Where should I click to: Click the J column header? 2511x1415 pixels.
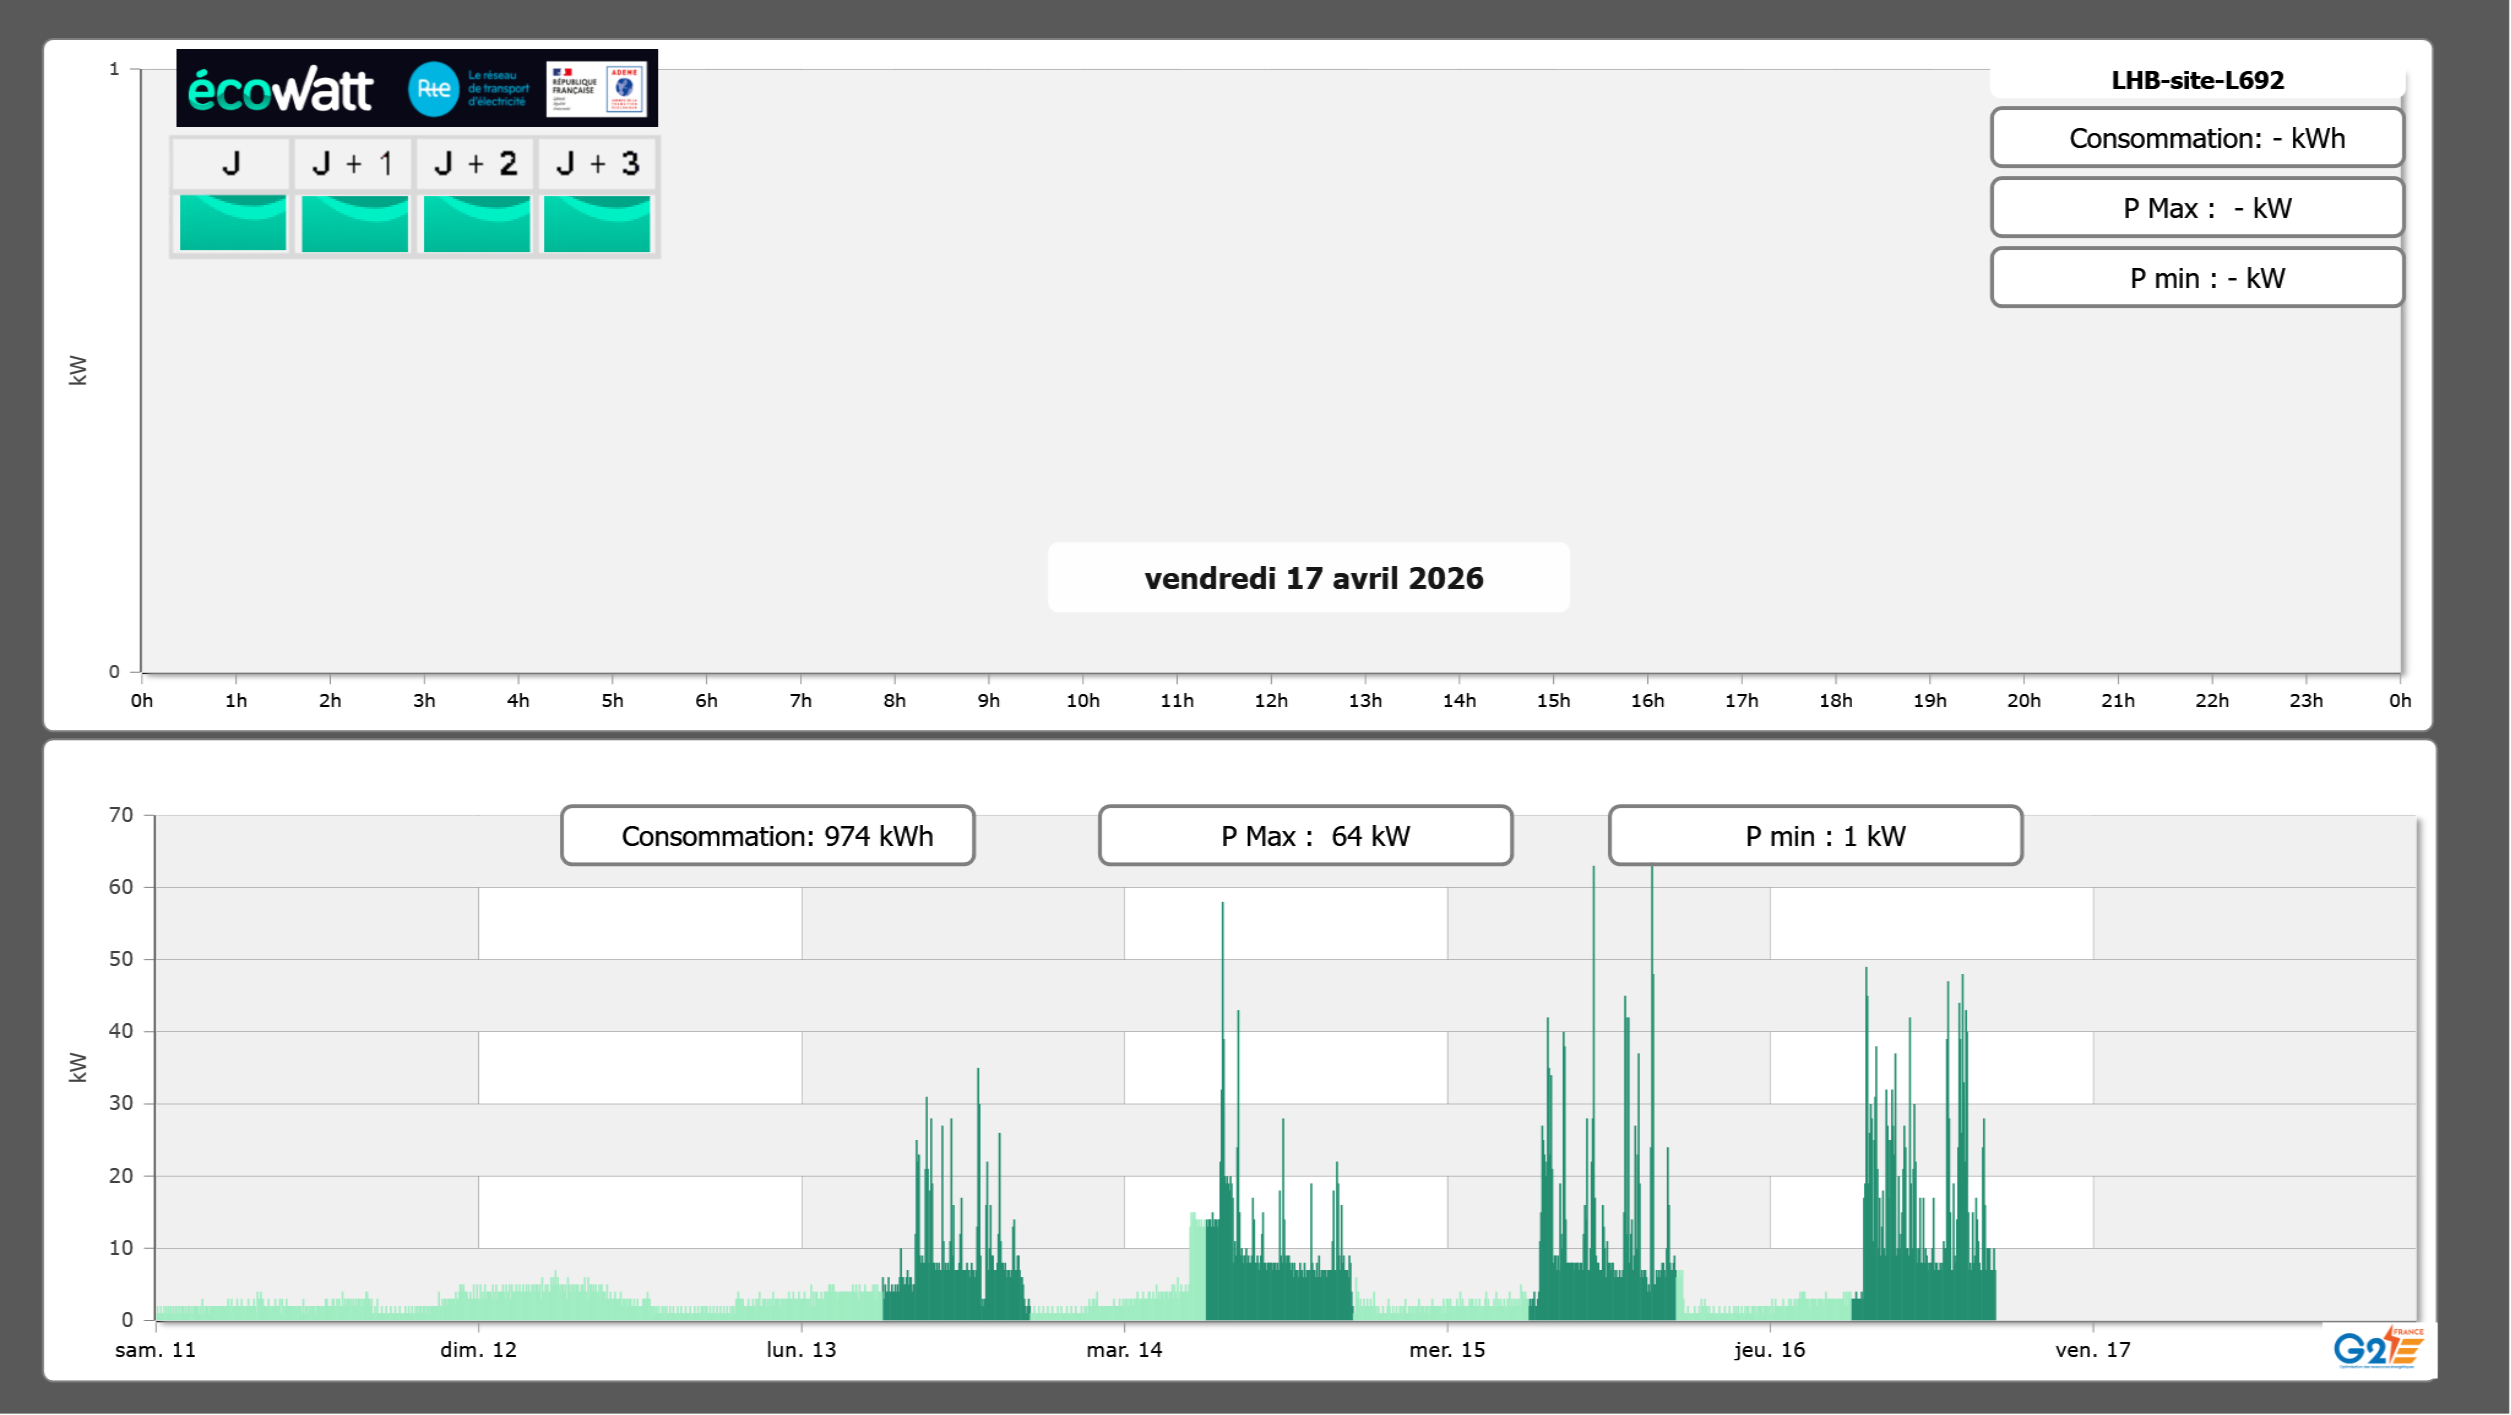[x=231, y=164]
